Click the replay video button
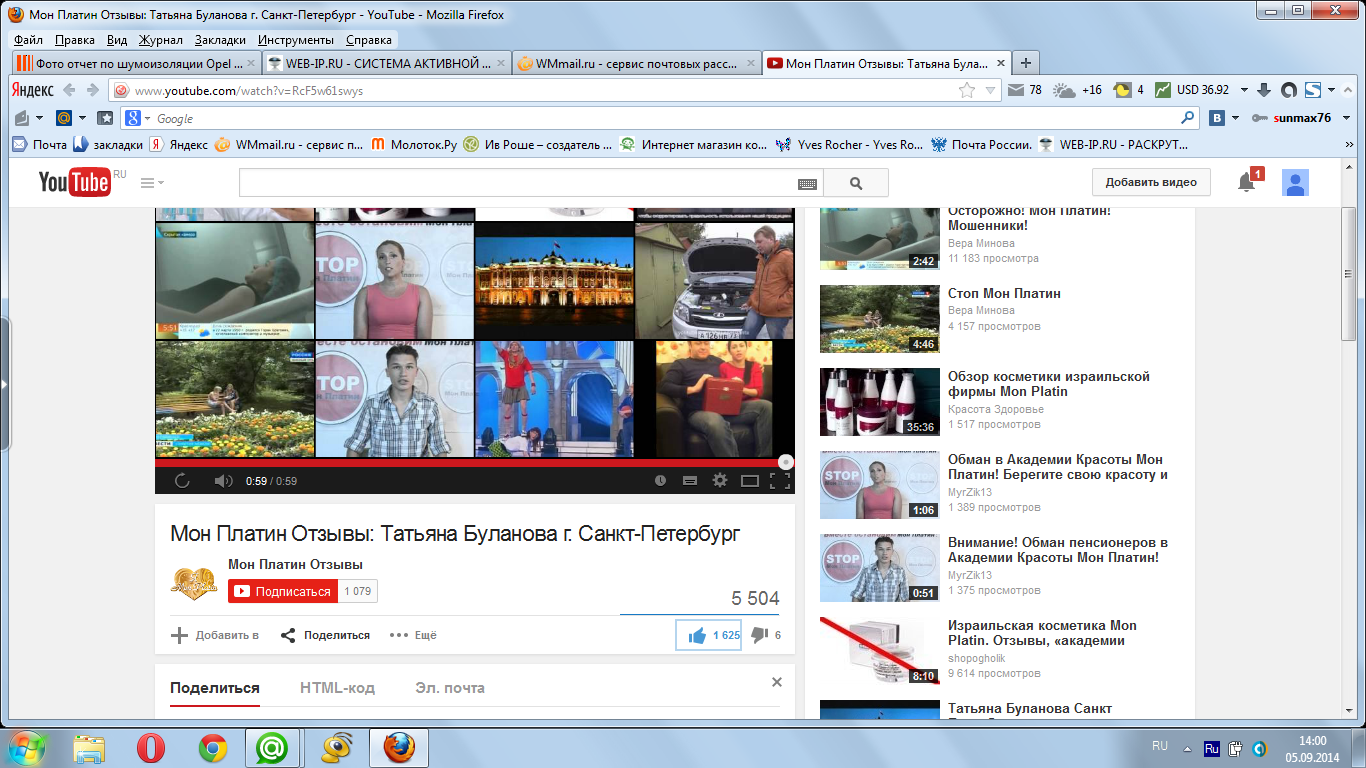Screen dimensions: 1366x768 [x=182, y=481]
